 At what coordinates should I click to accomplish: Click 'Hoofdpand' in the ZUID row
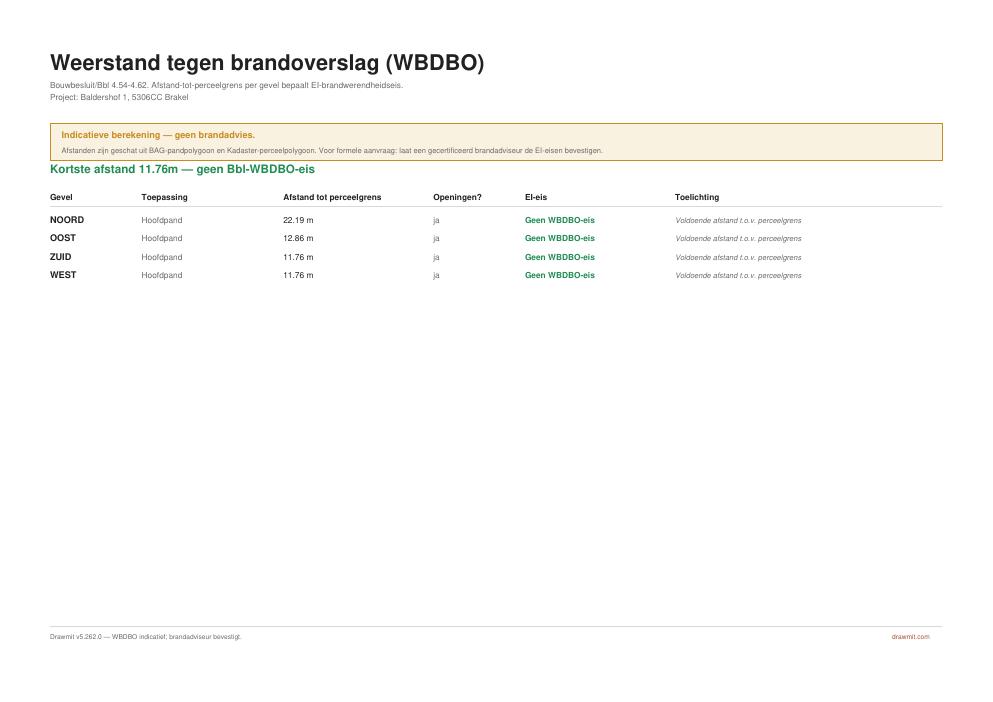click(161, 257)
